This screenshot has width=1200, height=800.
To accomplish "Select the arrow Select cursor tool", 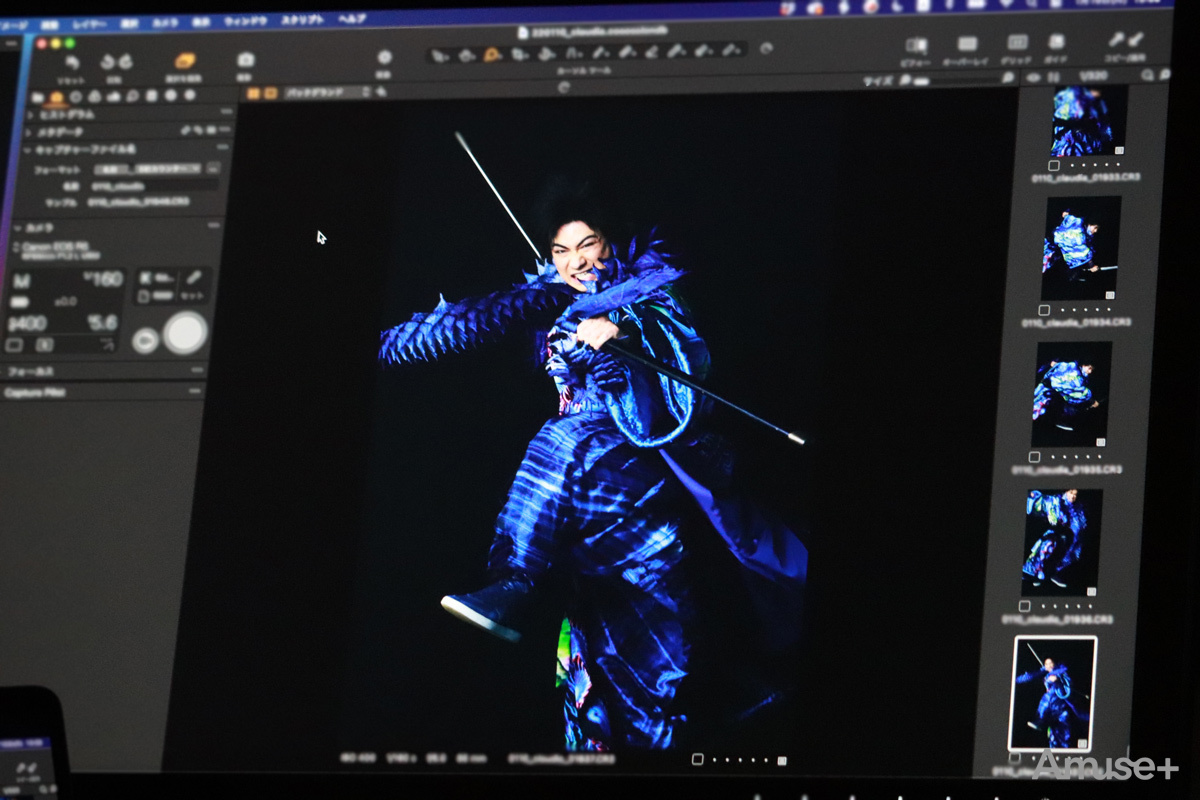I will pos(441,55).
